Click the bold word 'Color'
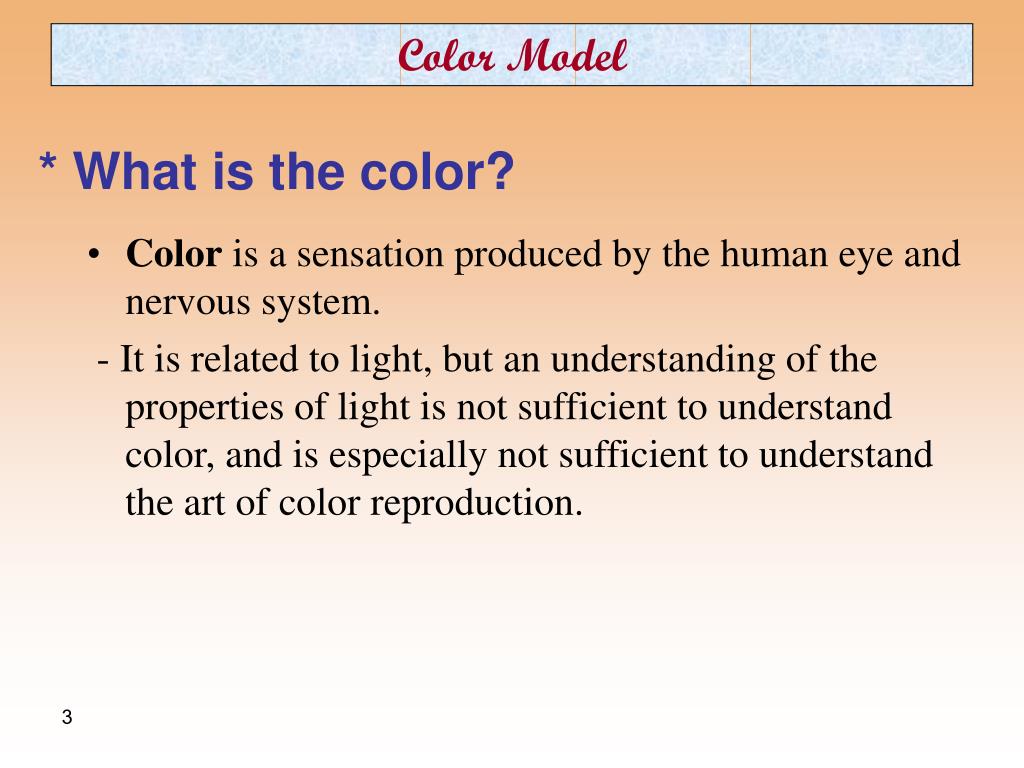1024x768 pixels. coord(174,253)
